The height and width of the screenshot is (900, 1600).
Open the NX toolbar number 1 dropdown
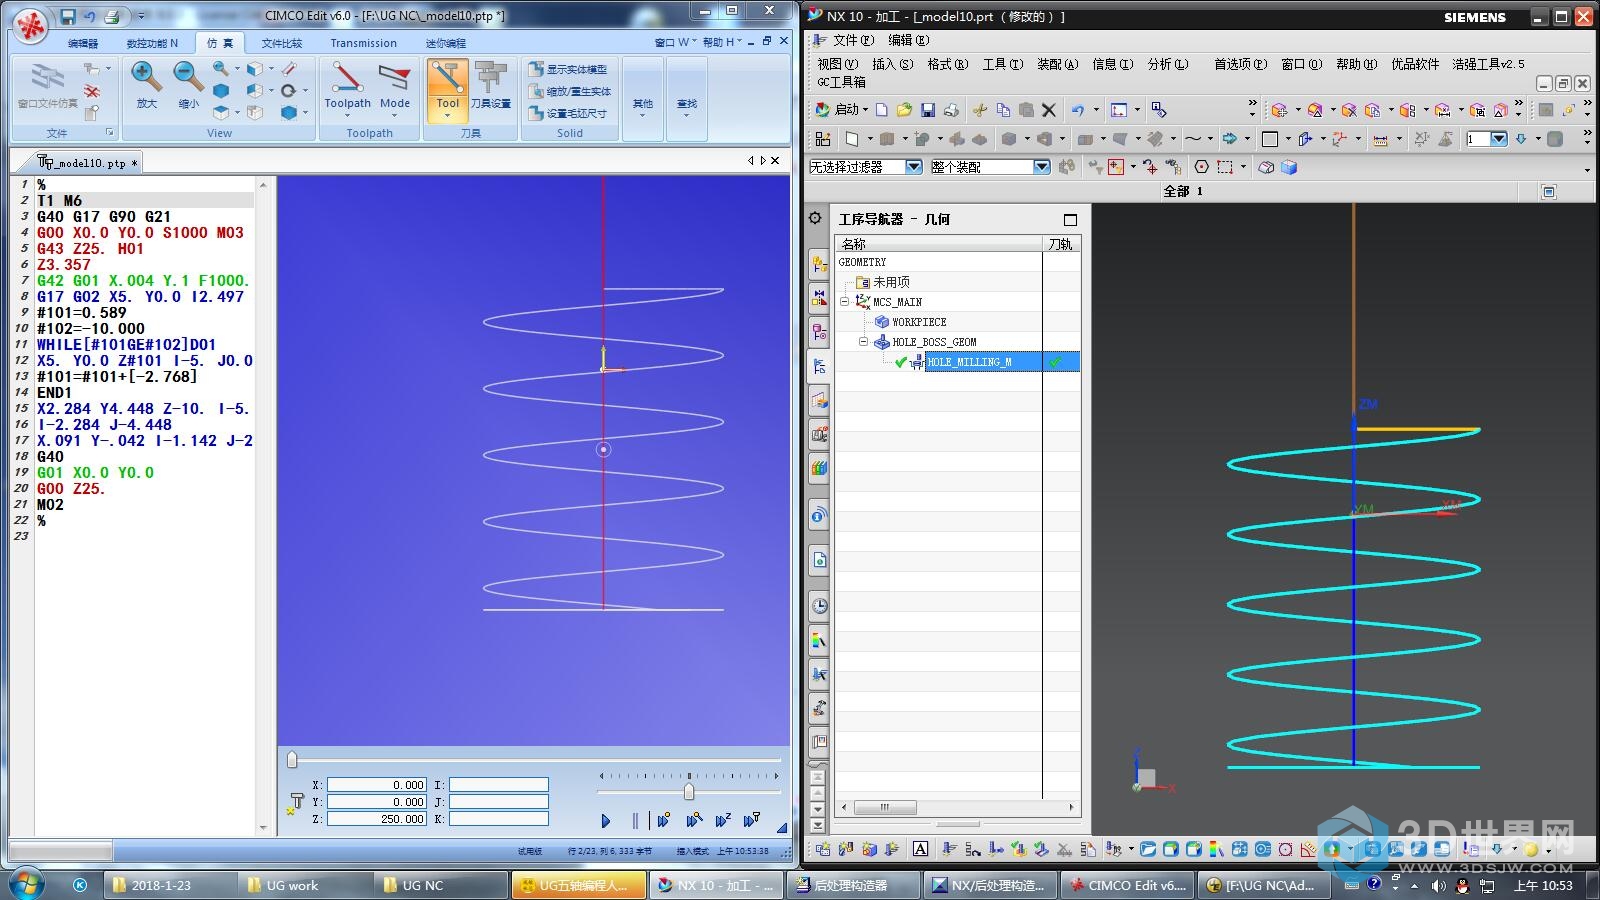pos(1499,139)
